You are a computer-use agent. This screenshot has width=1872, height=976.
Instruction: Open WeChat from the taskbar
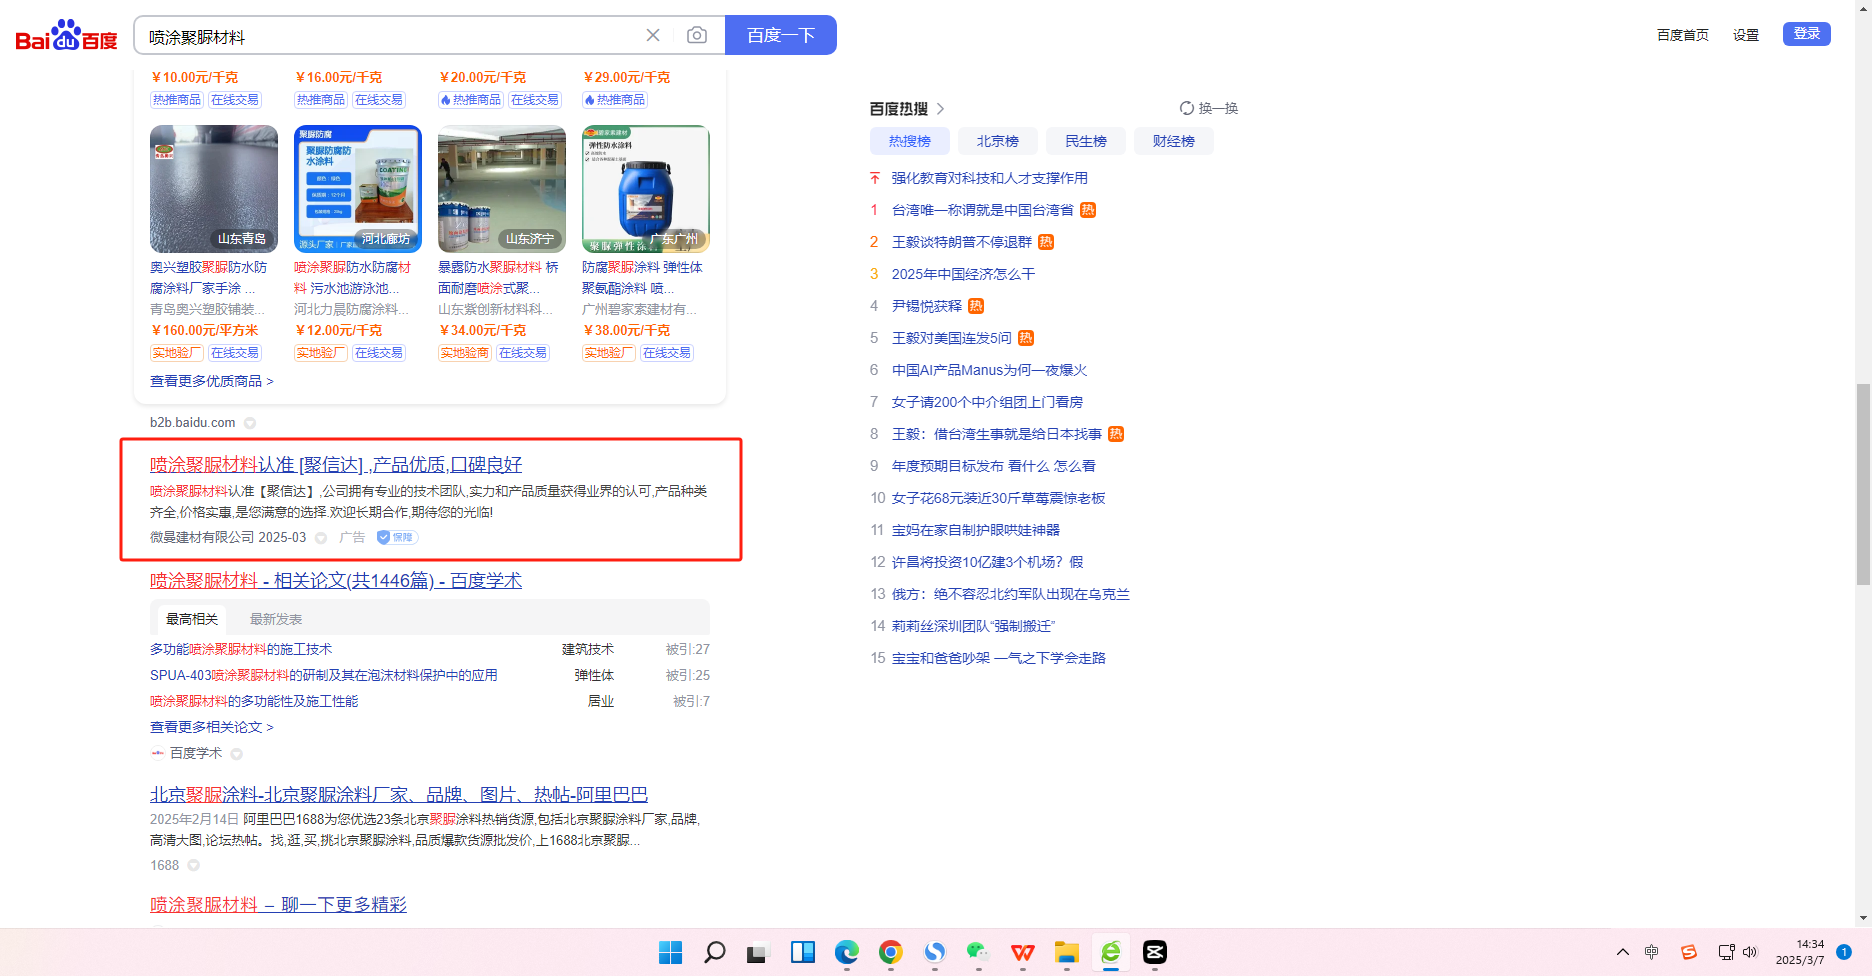(978, 952)
